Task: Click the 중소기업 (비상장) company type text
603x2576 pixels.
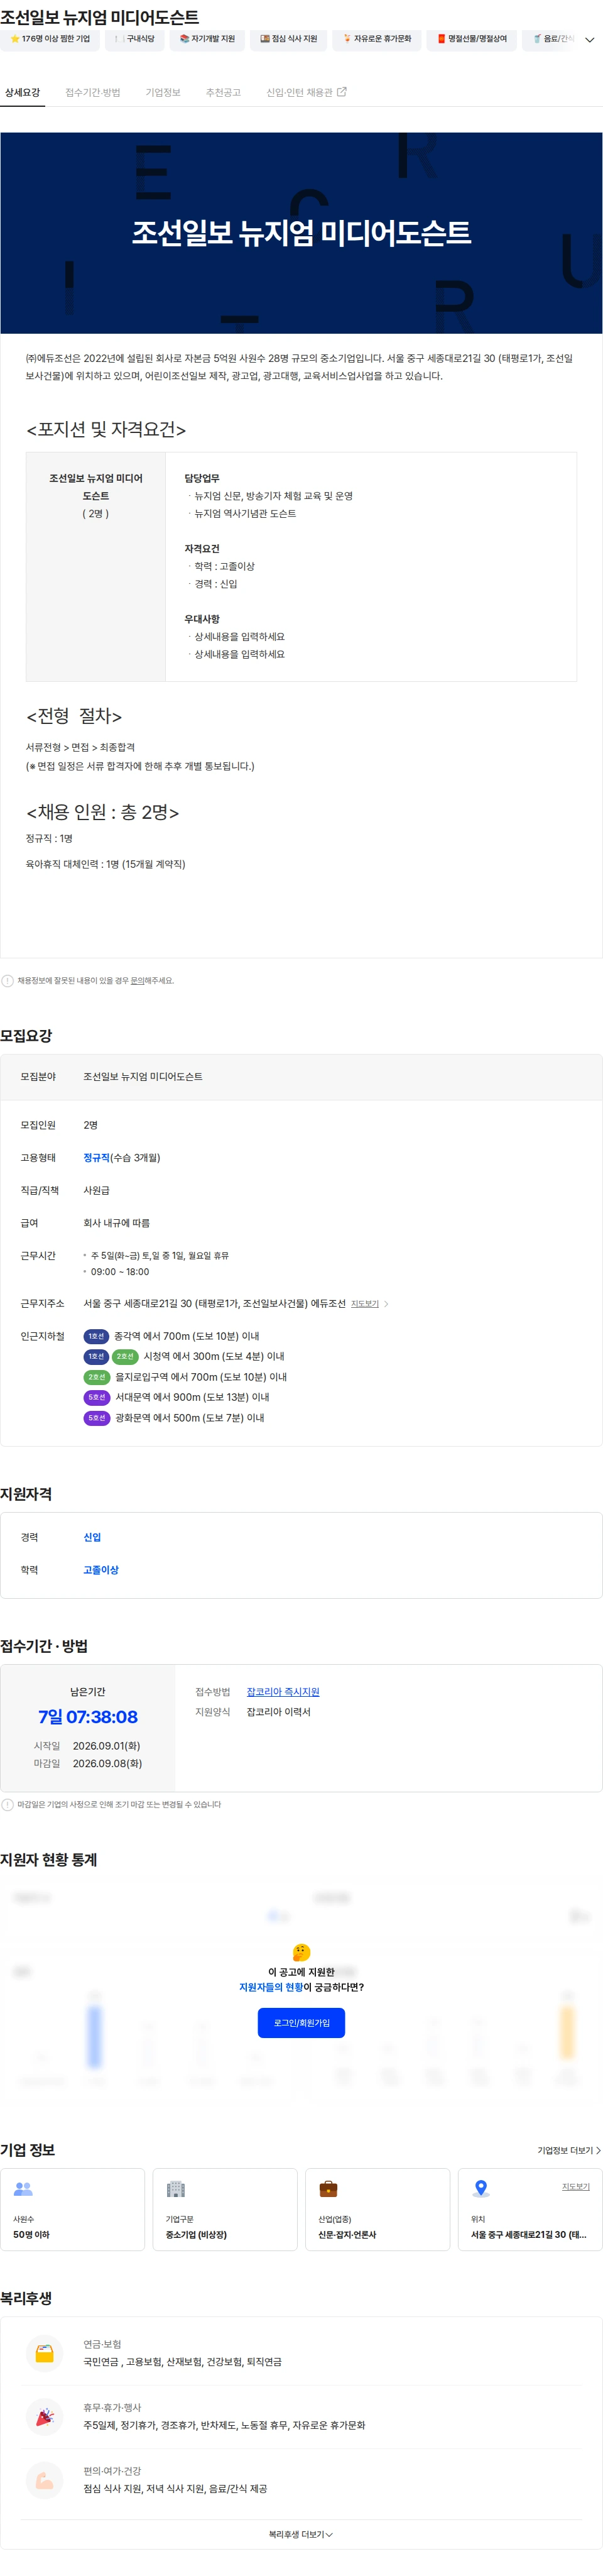Action: pos(196,2235)
